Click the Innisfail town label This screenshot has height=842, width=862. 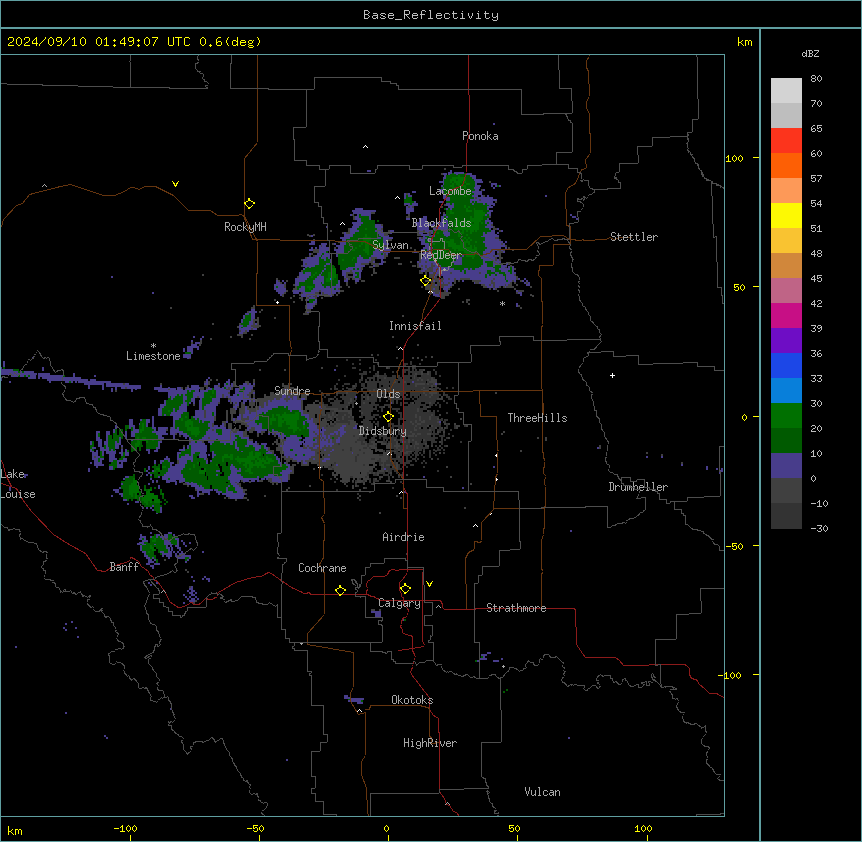(415, 326)
